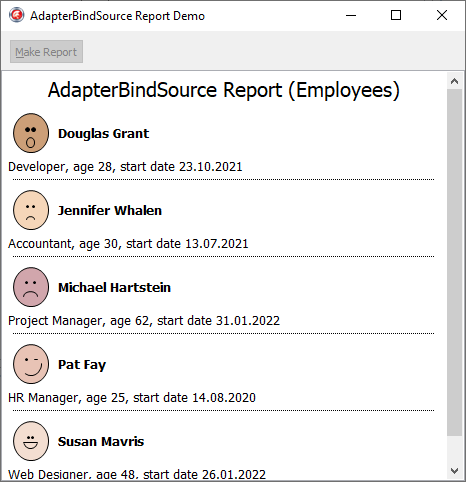Click the scrollbar up arrow
This screenshot has height=482, width=466.
(454, 81)
